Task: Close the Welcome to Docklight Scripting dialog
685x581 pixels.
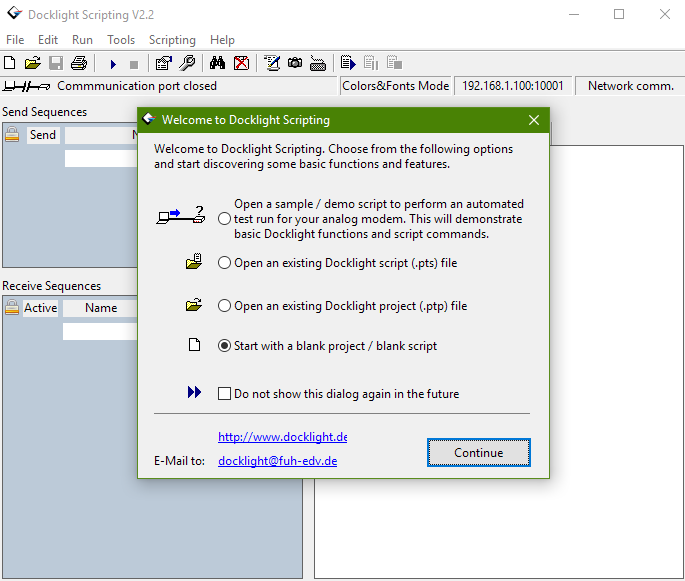Action: [534, 120]
